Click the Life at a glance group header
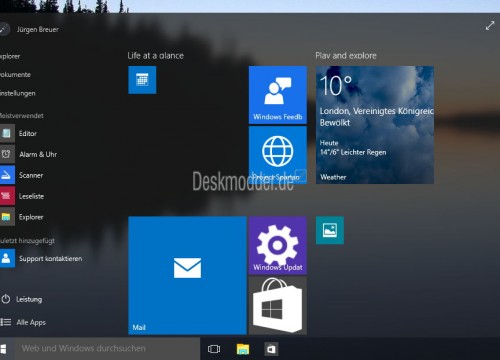This screenshot has width=500, height=360. pos(156,56)
